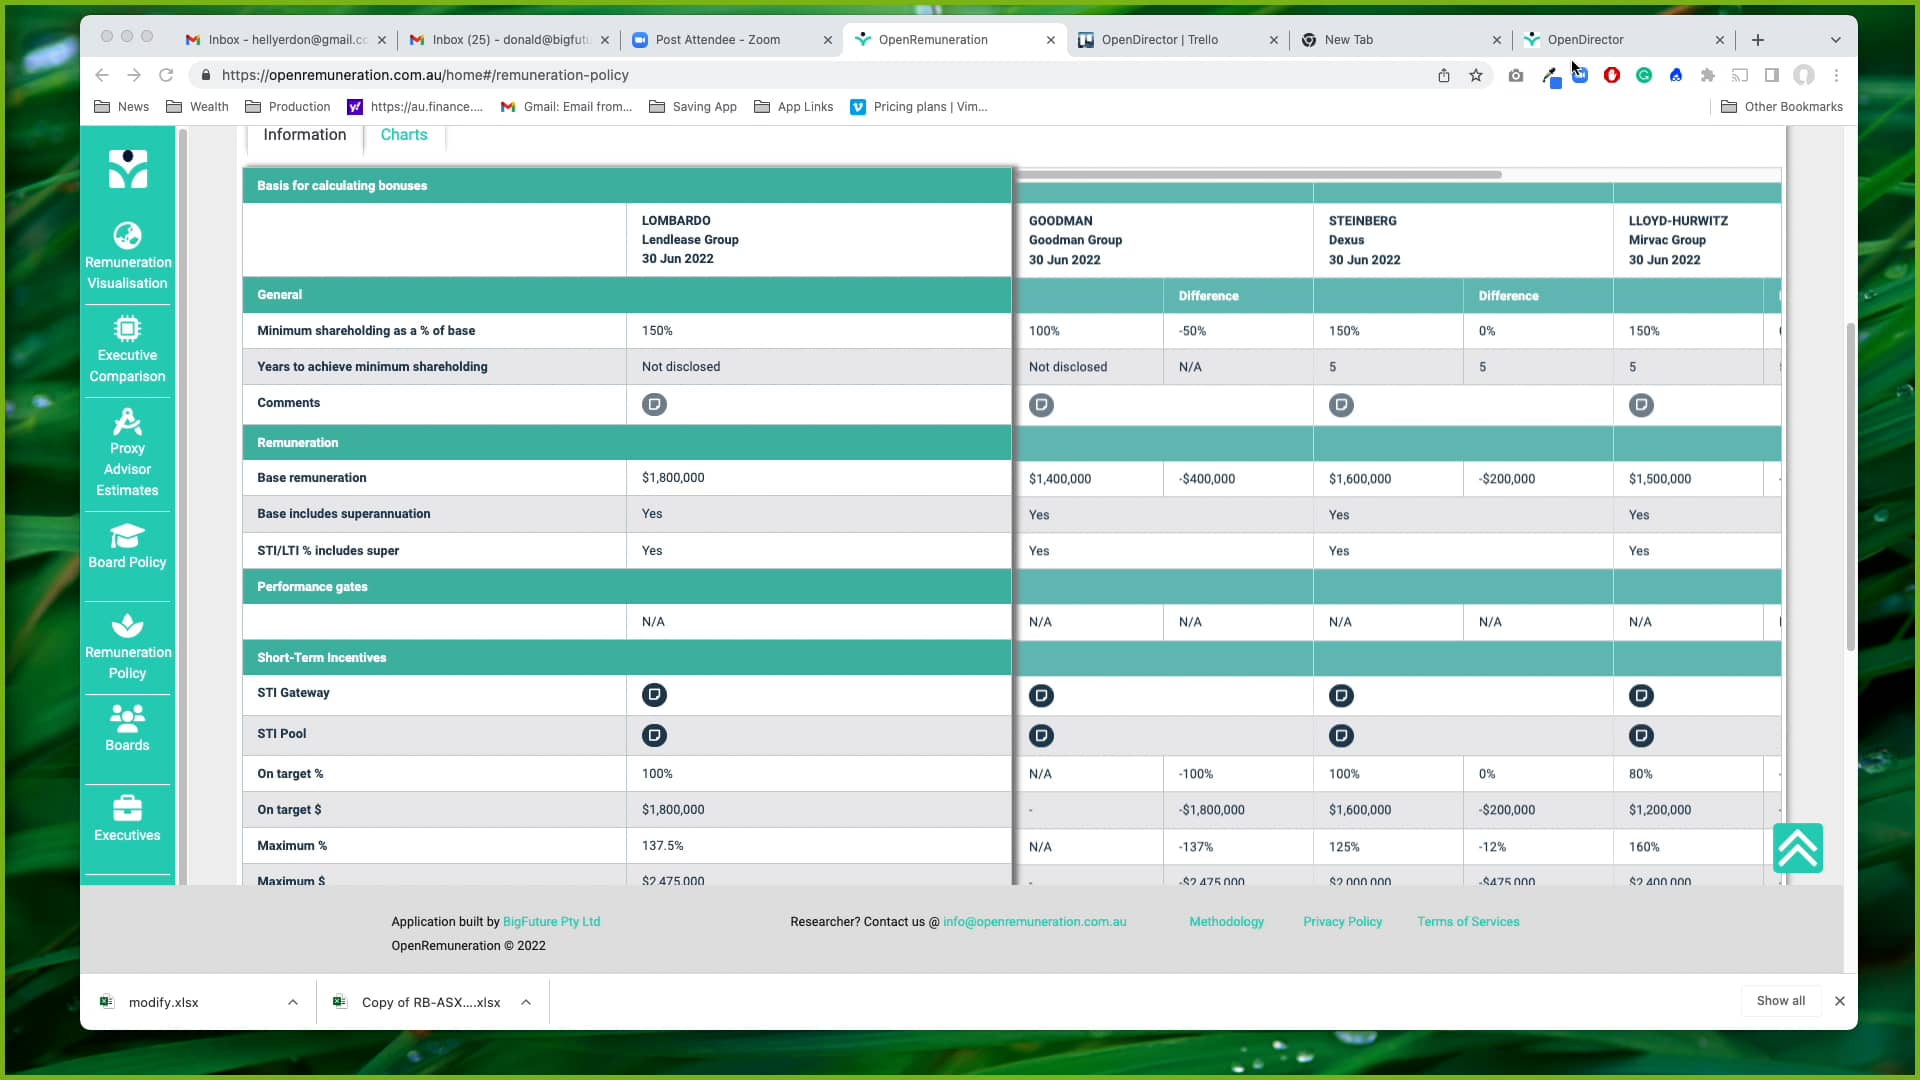Image resolution: width=1920 pixels, height=1080 pixels.
Task: Open Steinberg Comments note icon
Action: click(1341, 405)
